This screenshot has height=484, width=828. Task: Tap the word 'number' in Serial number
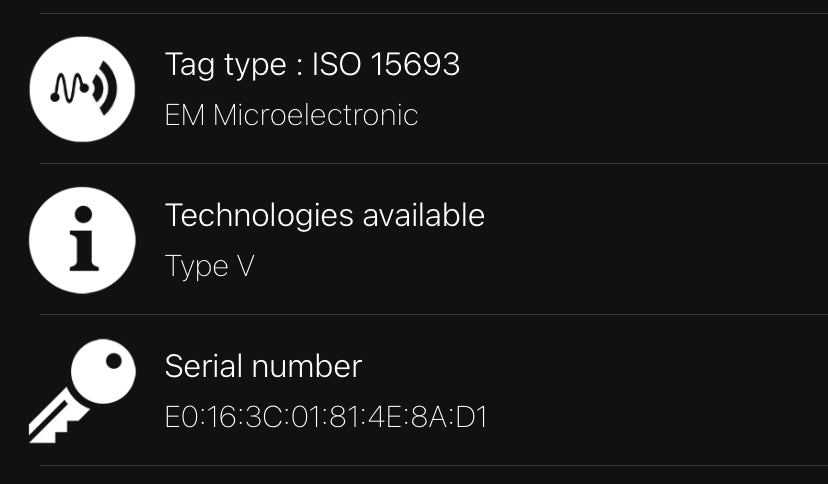tap(307, 366)
